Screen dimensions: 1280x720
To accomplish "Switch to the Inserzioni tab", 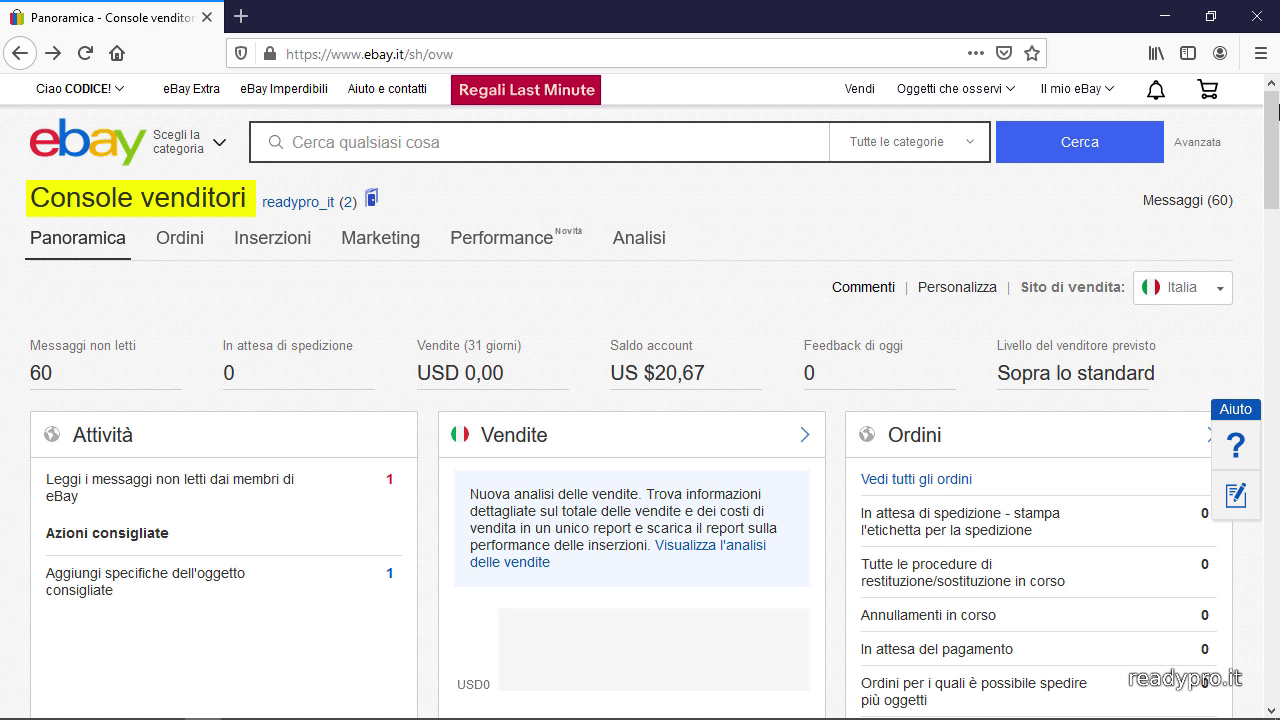I will coord(272,238).
